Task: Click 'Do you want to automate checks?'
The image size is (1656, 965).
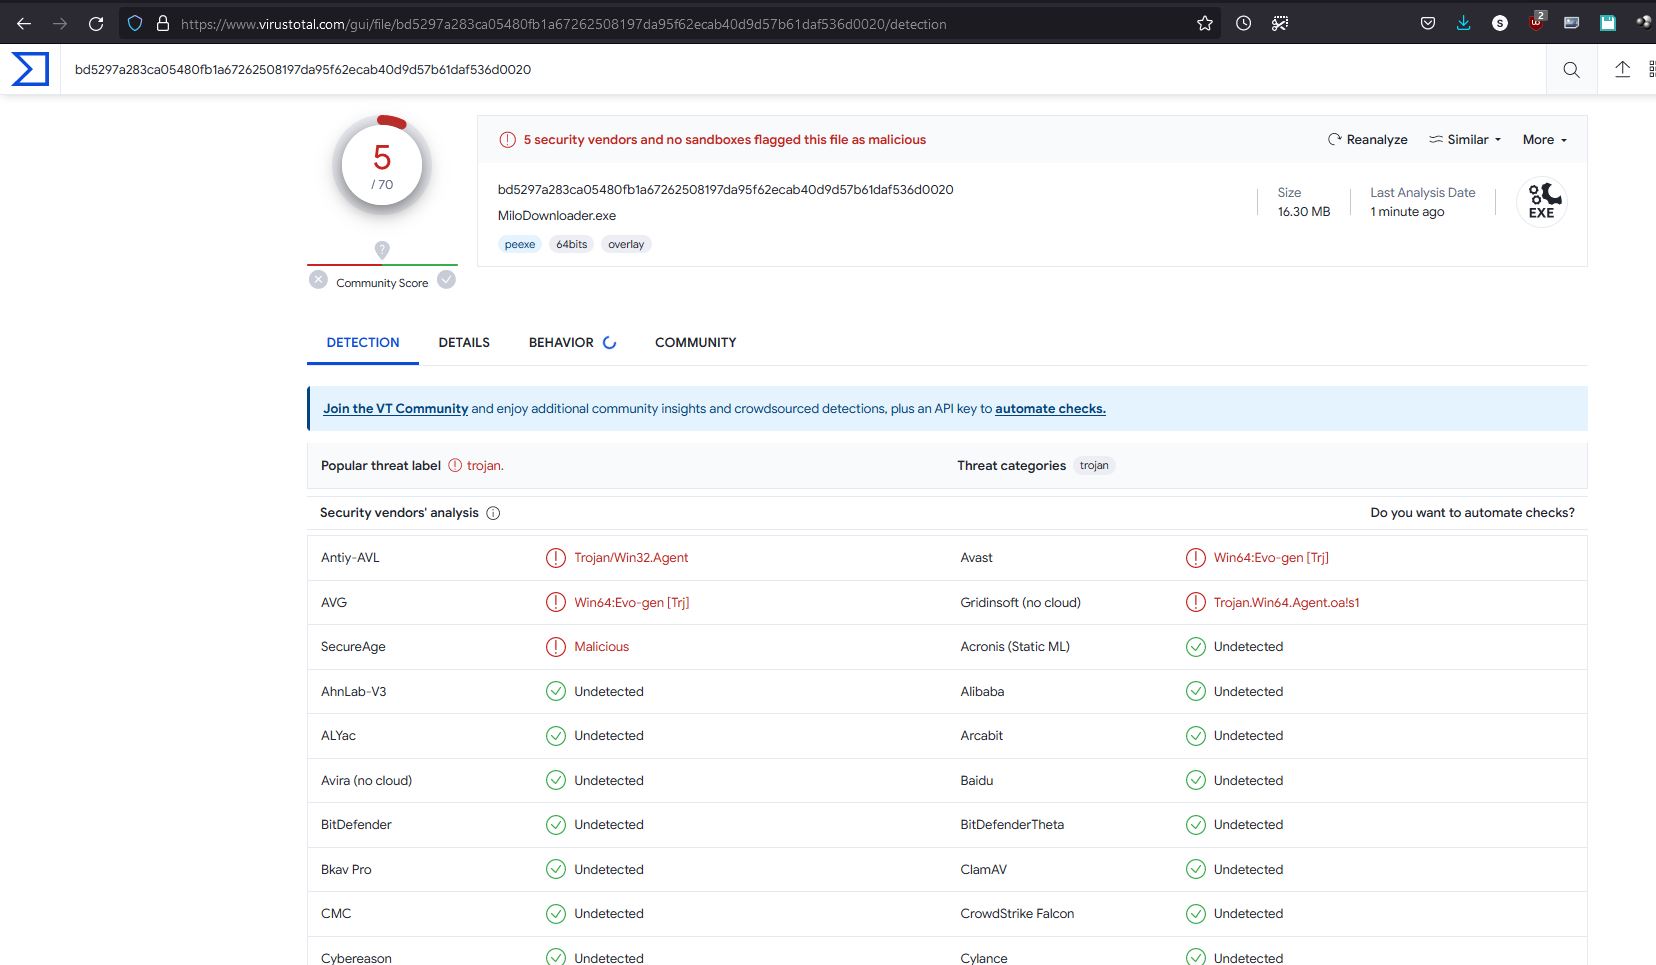Action: coord(1472,513)
